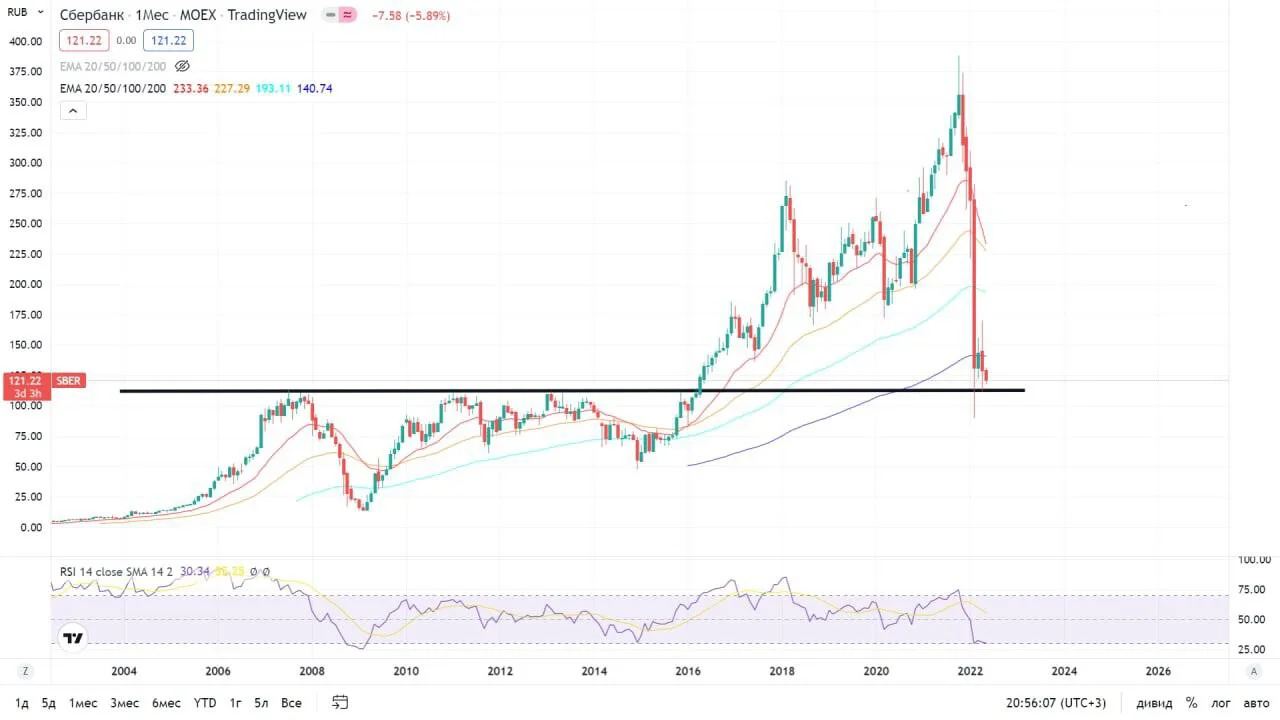
Task: Toggle the pink approximate-equals symbol badge
Action: (347, 15)
